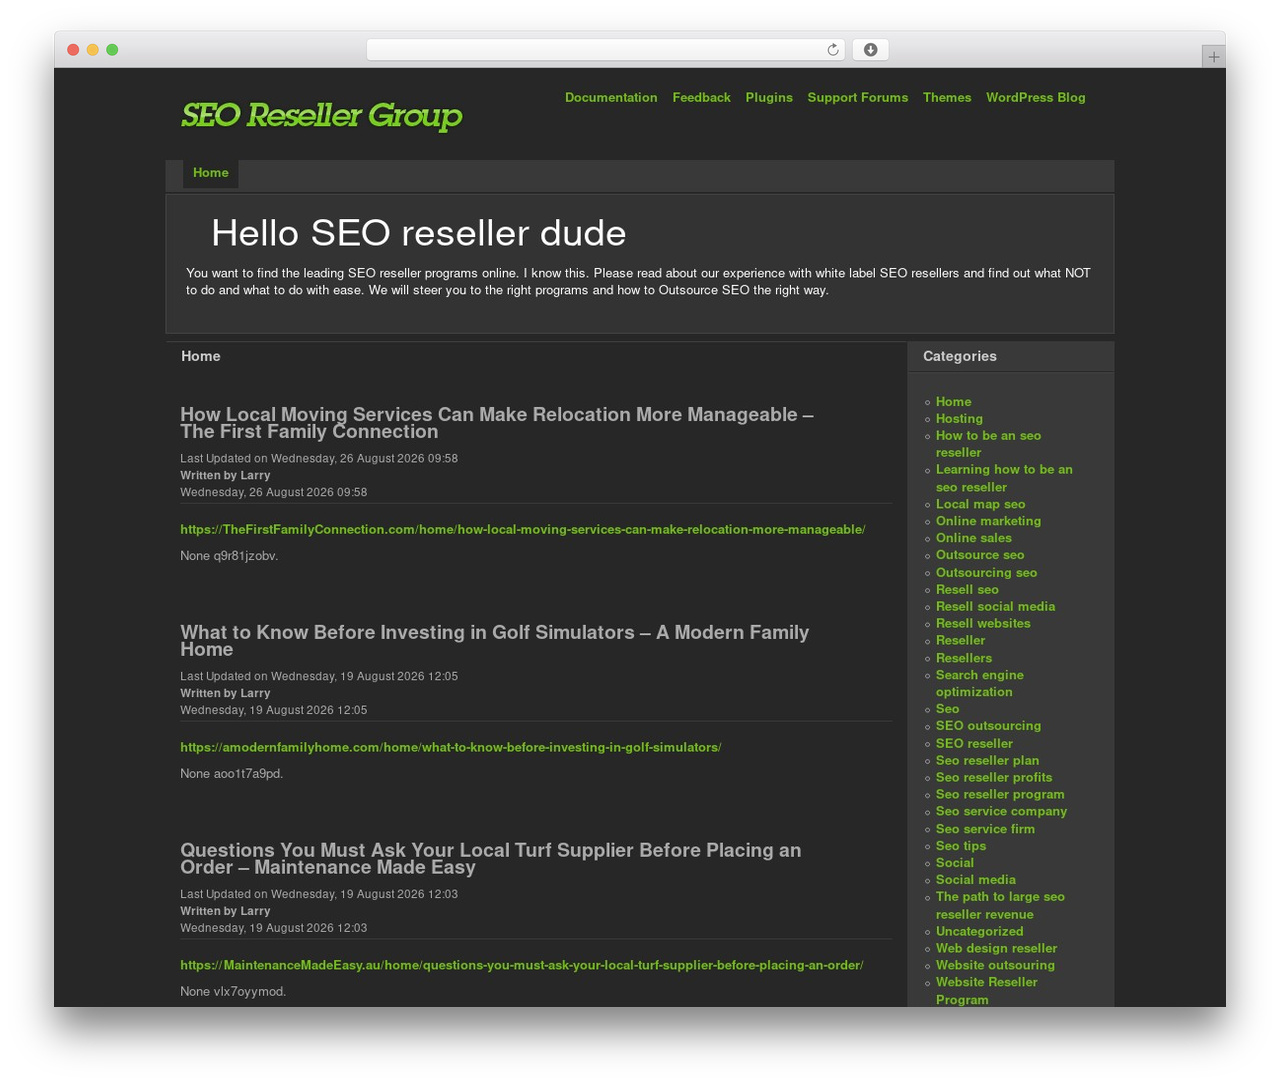Open the Social category
The width and height of the screenshot is (1280, 1084).
point(955,863)
